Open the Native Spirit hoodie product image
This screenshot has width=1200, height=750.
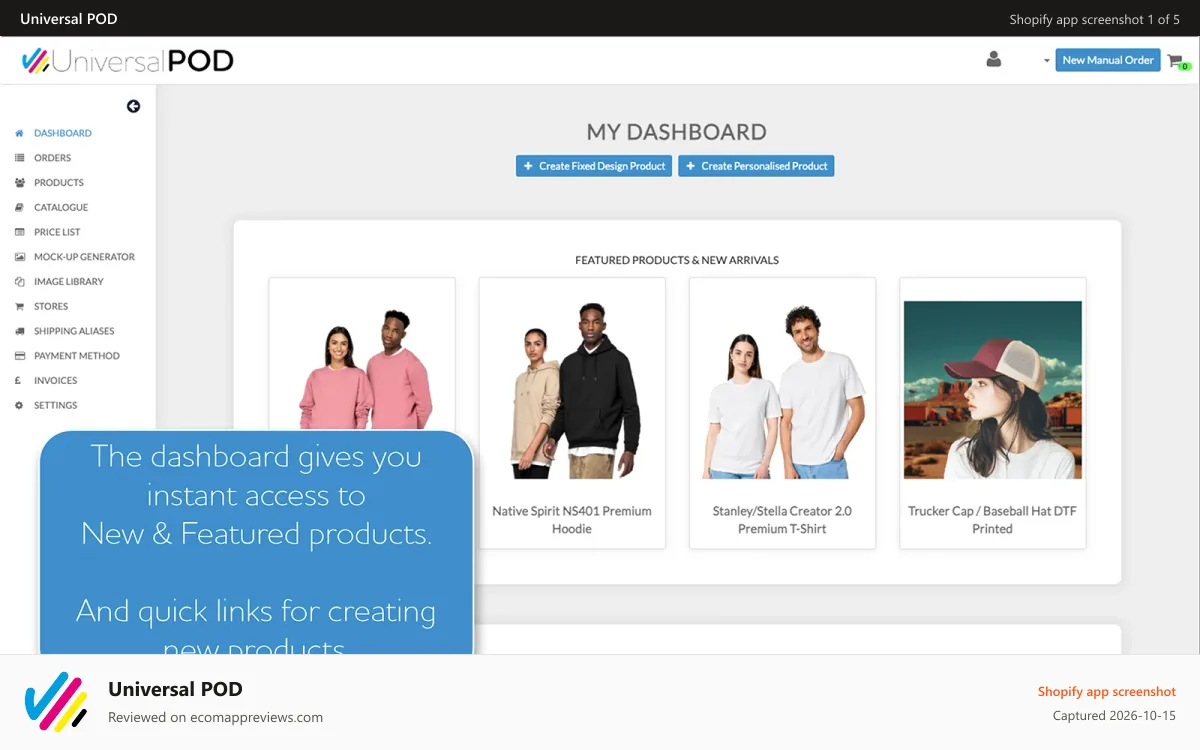(x=572, y=390)
